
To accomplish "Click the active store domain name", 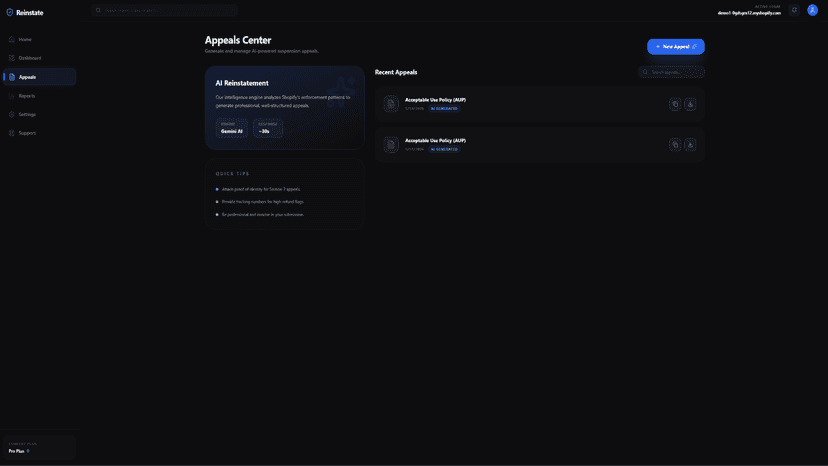I will (x=749, y=13).
